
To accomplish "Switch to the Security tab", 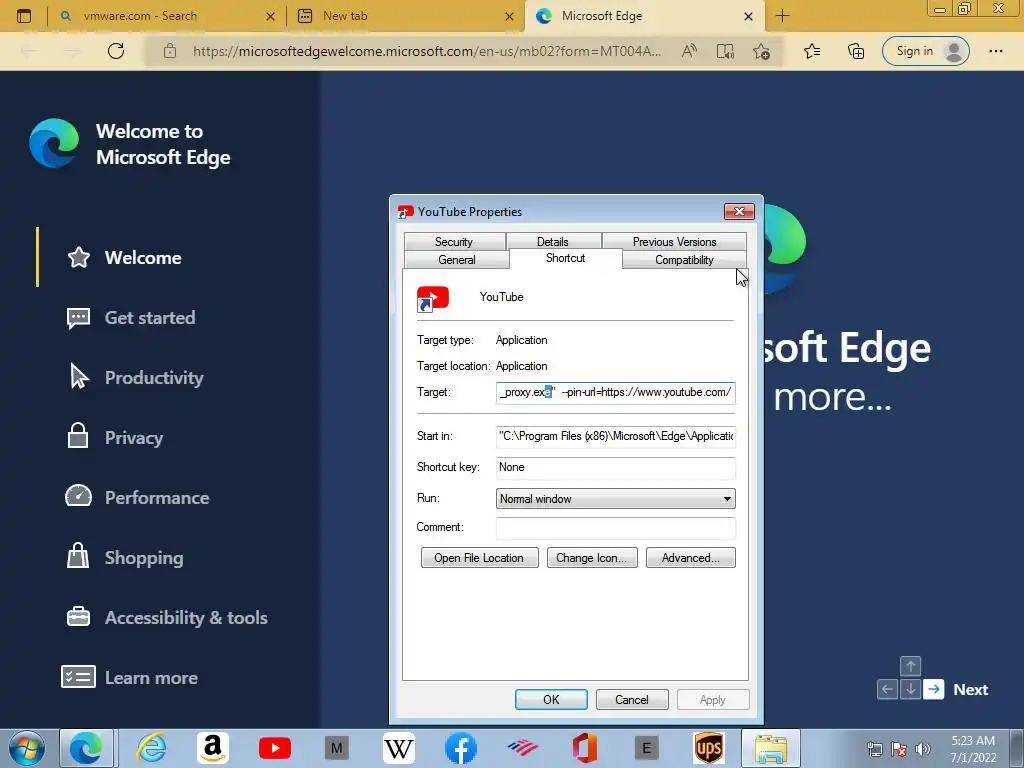I will click(x=454, y=242).
